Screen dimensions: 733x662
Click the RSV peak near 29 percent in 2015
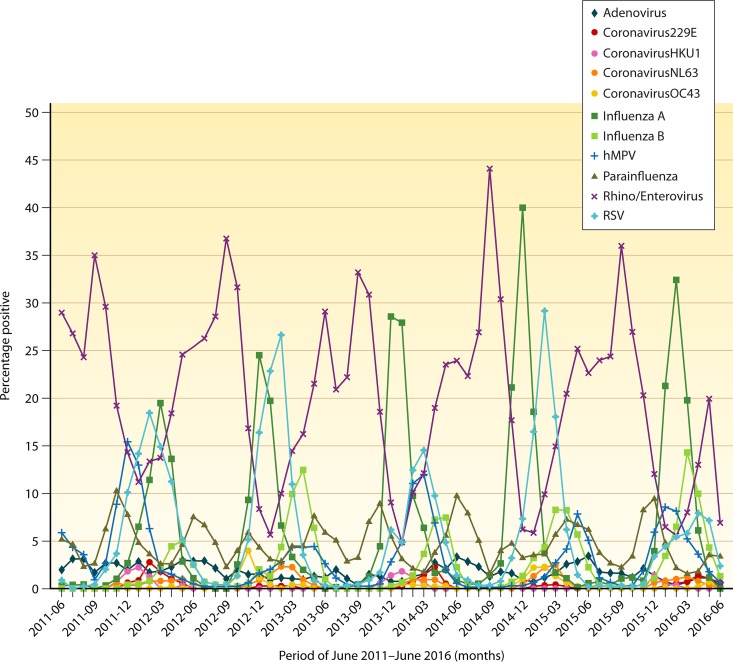pyautogui.click(x=544, y=311)
